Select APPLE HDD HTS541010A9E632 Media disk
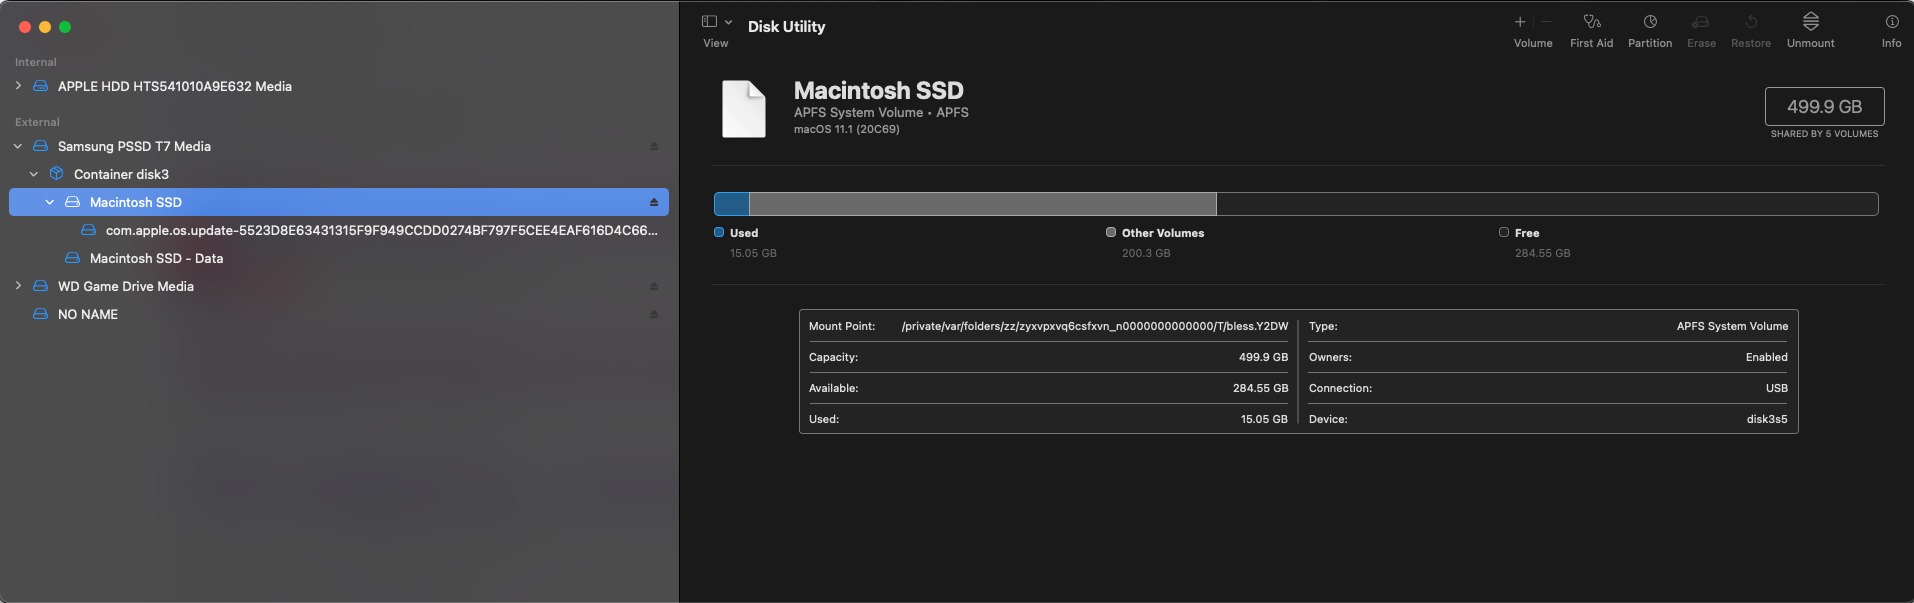Image resolution: width=1914 pixels, height=603 pixels. pyautogui.click(x=175, y=86)
